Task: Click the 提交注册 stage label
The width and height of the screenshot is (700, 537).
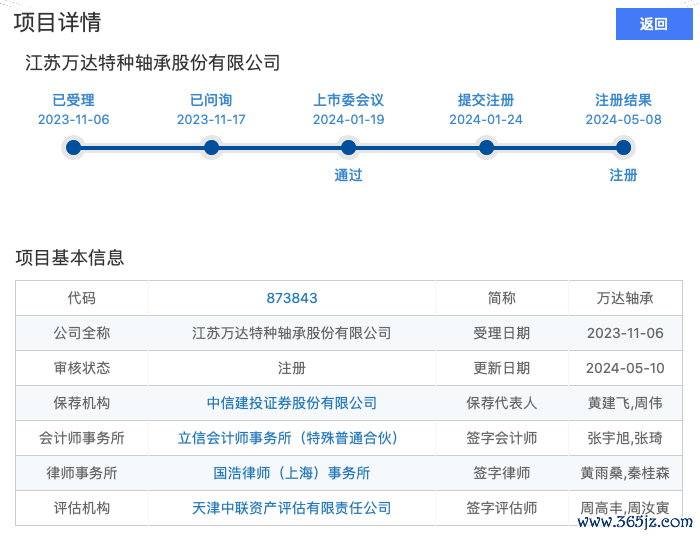Action: (486, 100)
